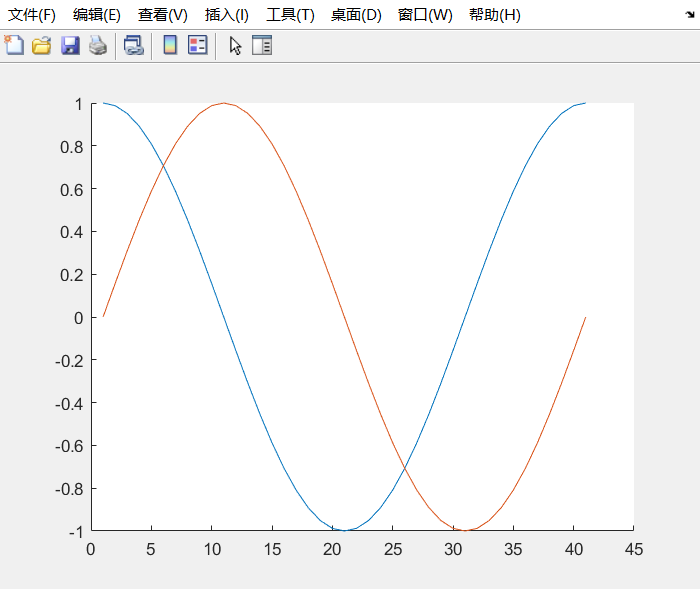Open the 工具(T) menu
This screenshot has width=700, height=589.
pos(290,15)
